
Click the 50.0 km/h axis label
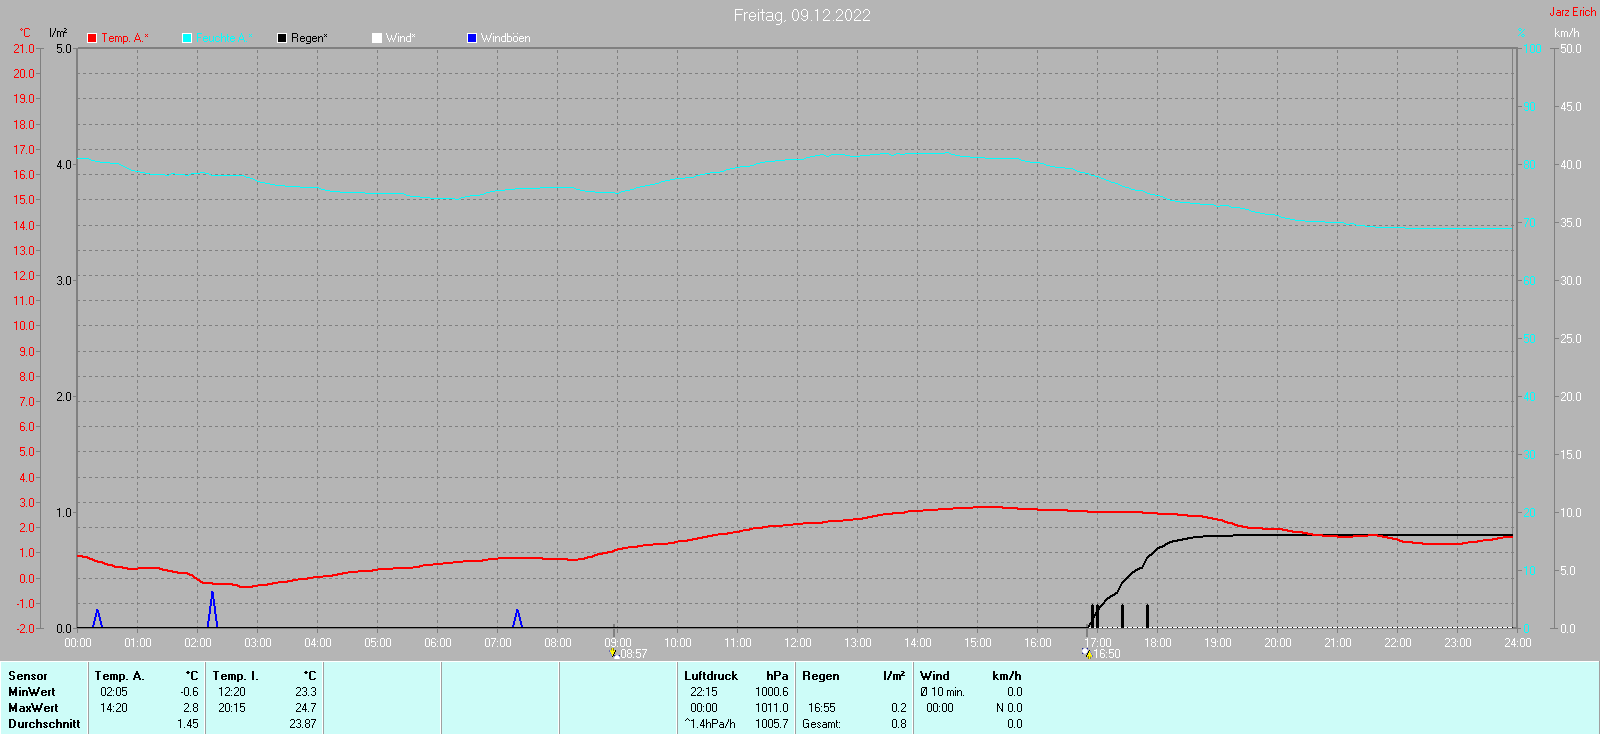click(1571, 48)
